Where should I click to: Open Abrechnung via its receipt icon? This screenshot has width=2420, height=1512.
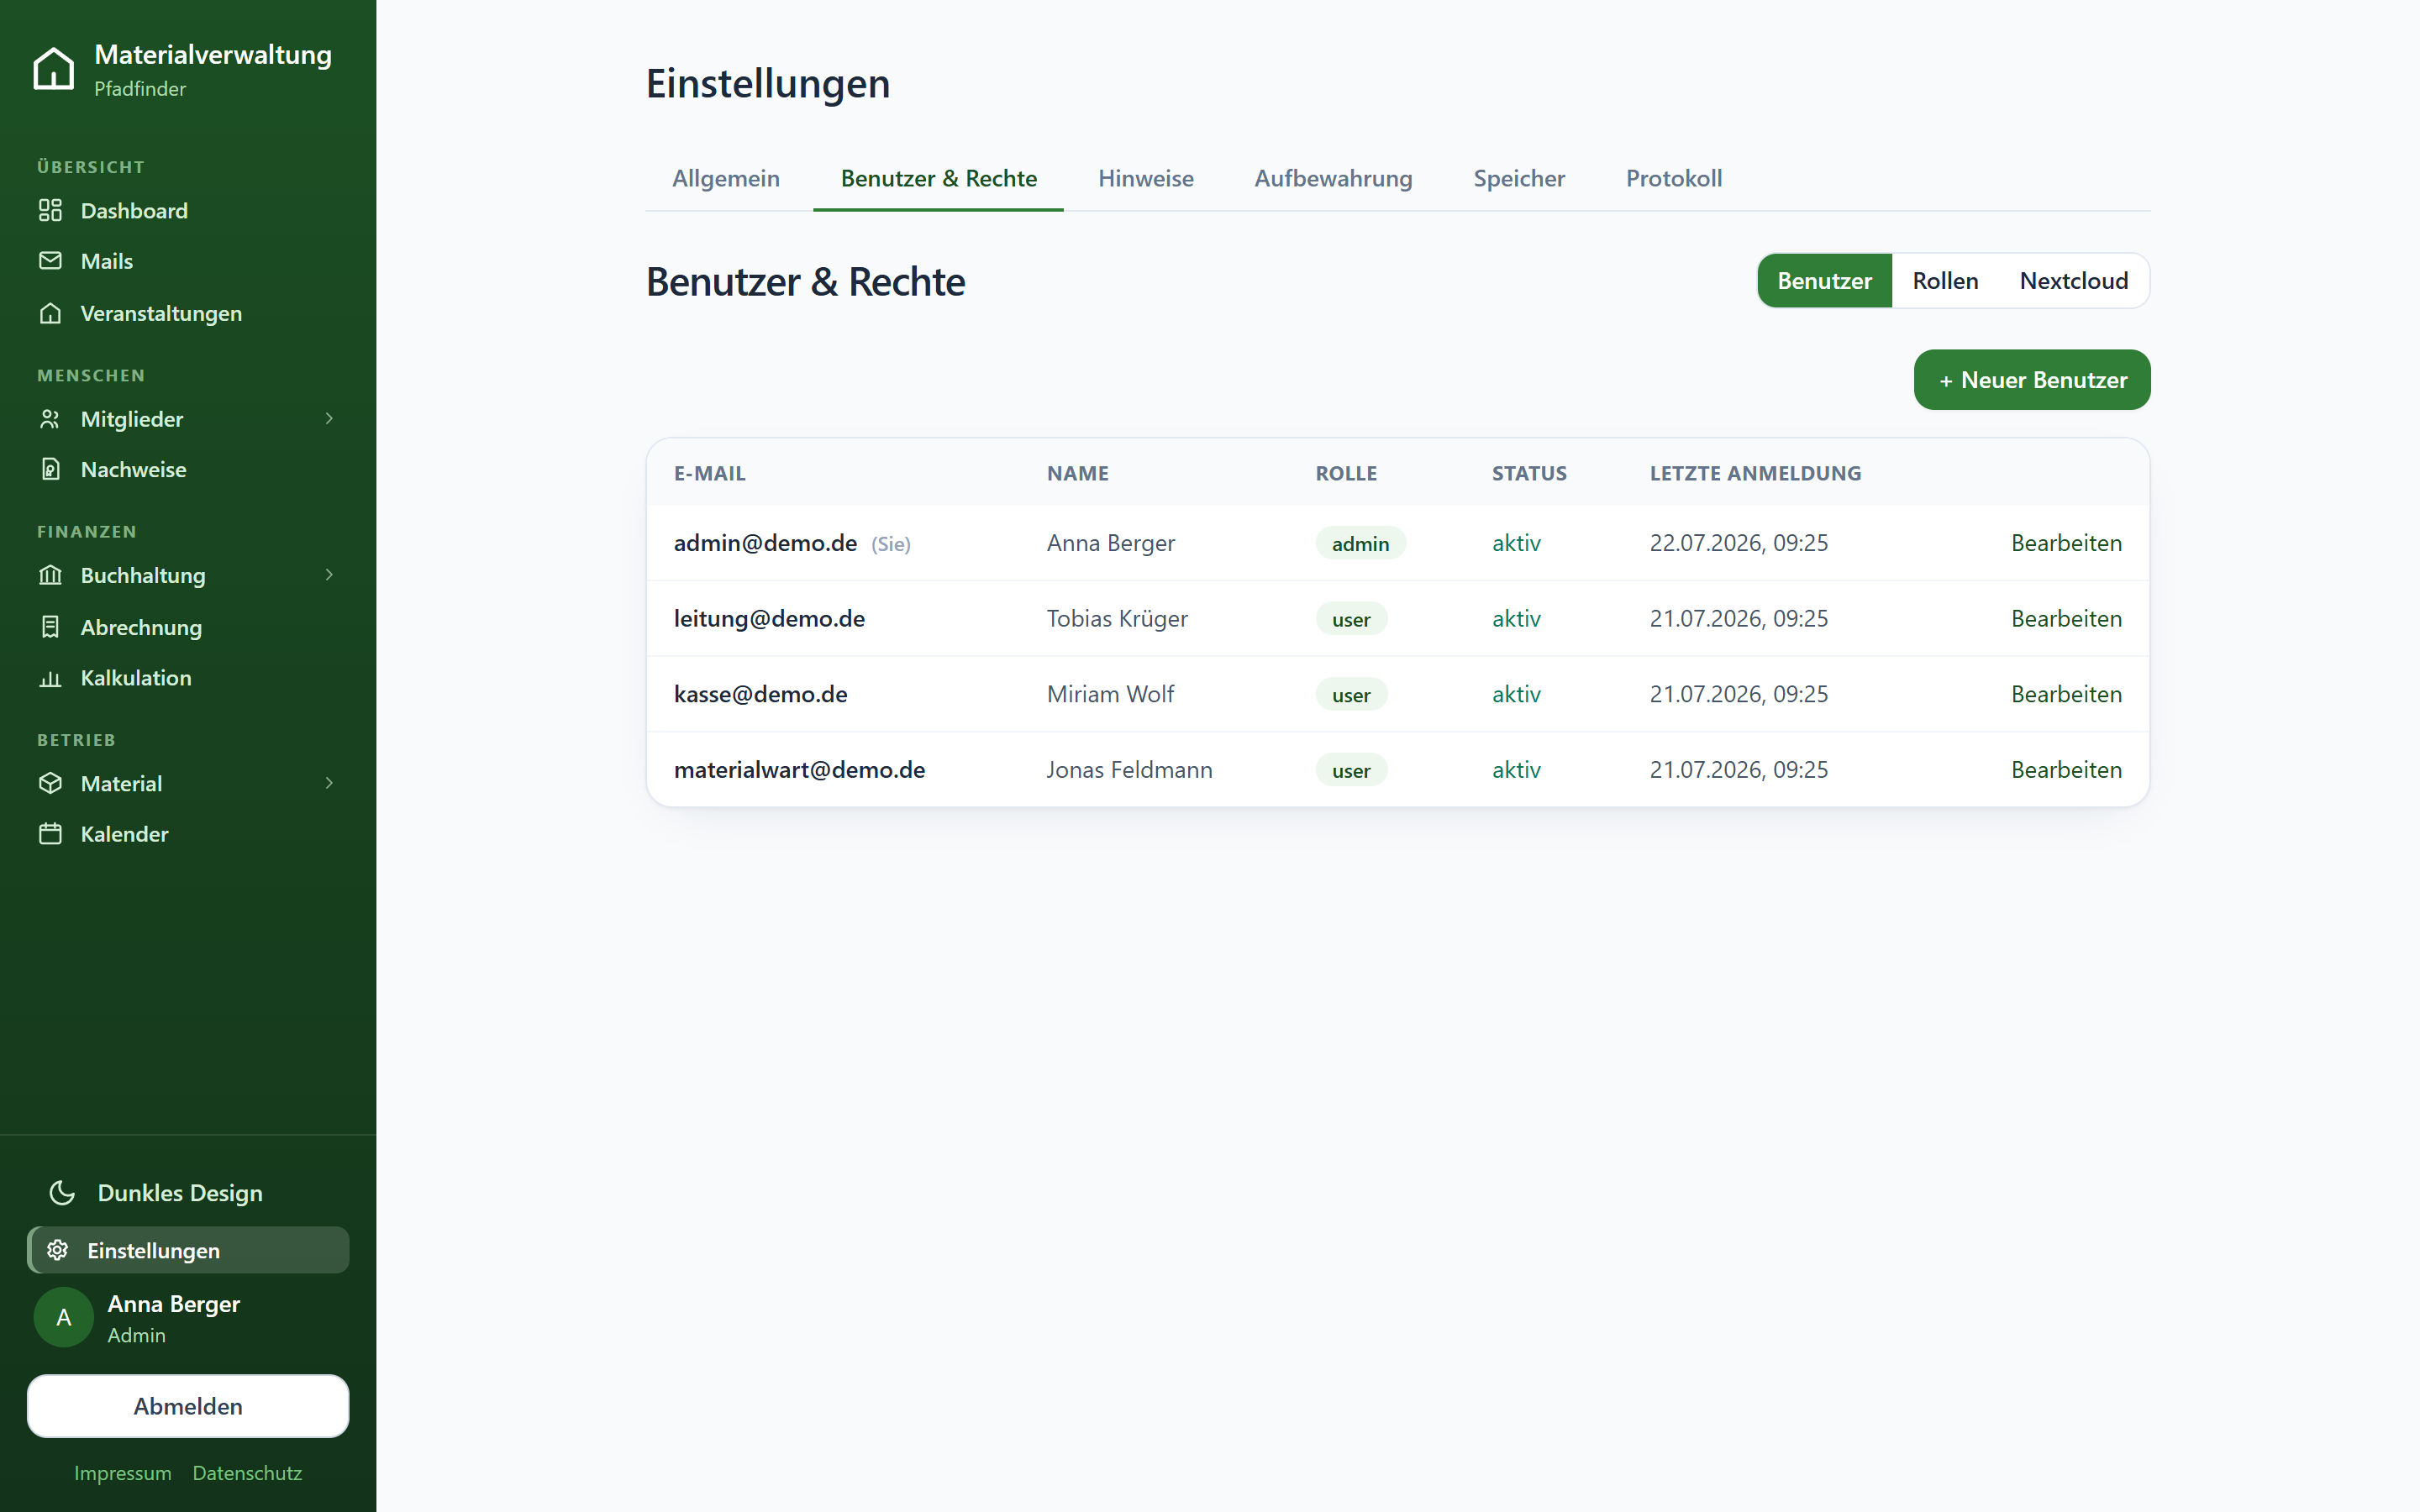[x=50, y=627]
